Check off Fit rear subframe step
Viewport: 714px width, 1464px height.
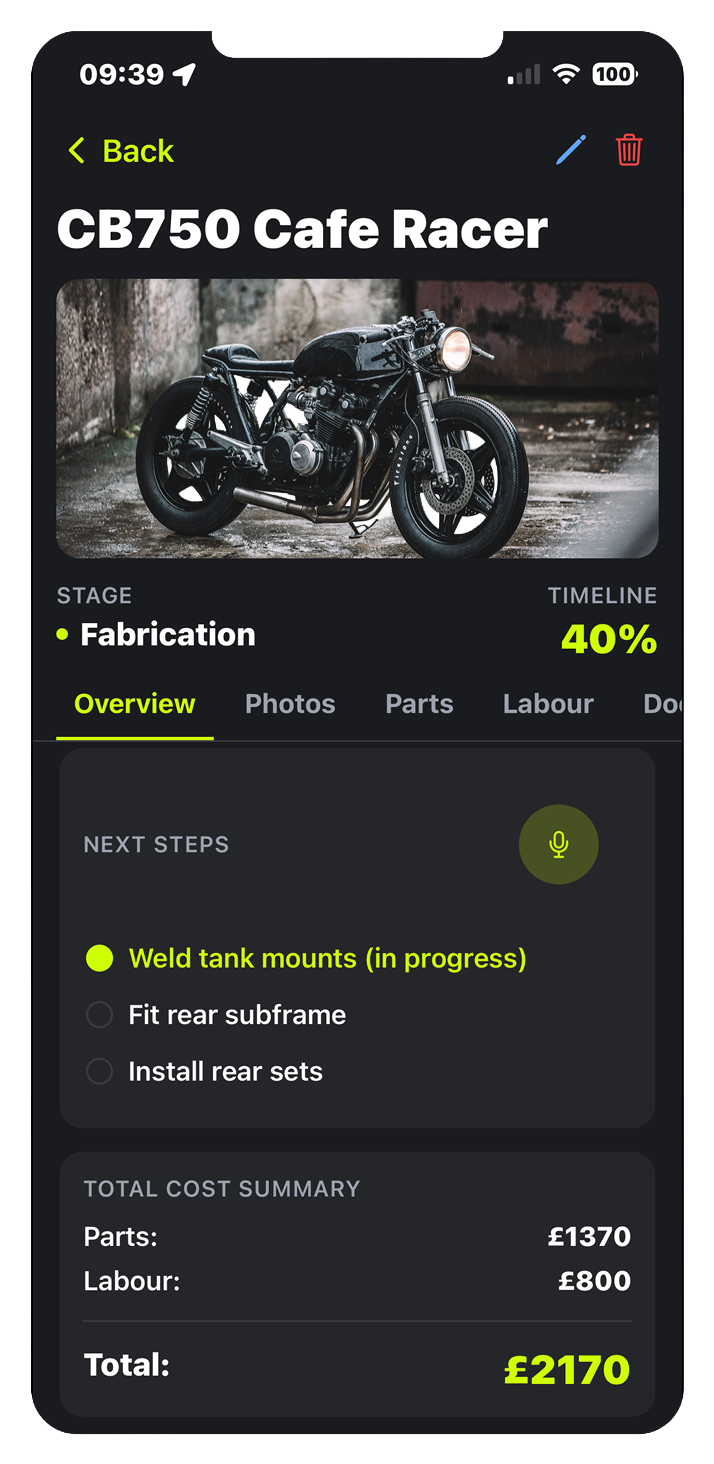coord(99,1015)
